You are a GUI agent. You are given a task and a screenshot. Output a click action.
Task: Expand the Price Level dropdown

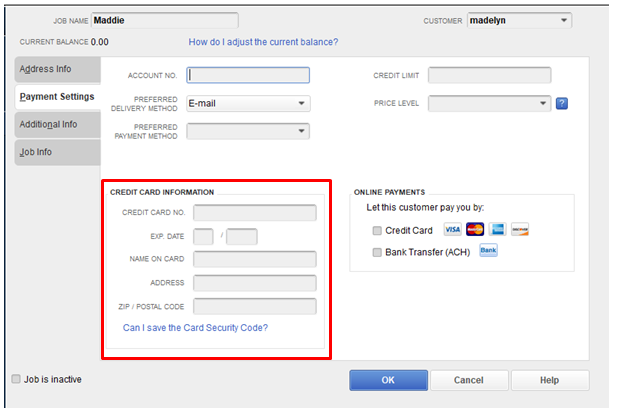tap(489, 103)
